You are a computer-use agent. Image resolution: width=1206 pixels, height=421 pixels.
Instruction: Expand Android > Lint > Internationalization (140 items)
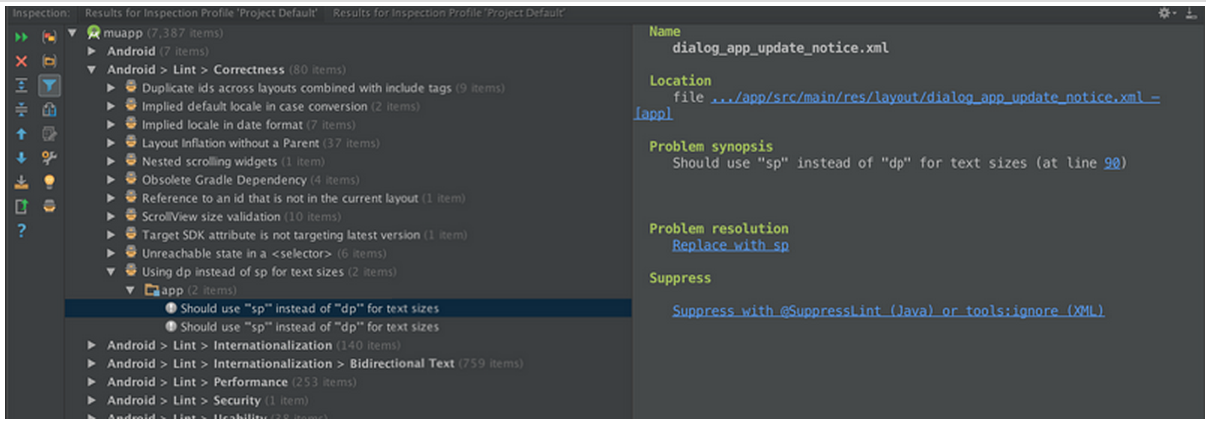coord(92,345)
